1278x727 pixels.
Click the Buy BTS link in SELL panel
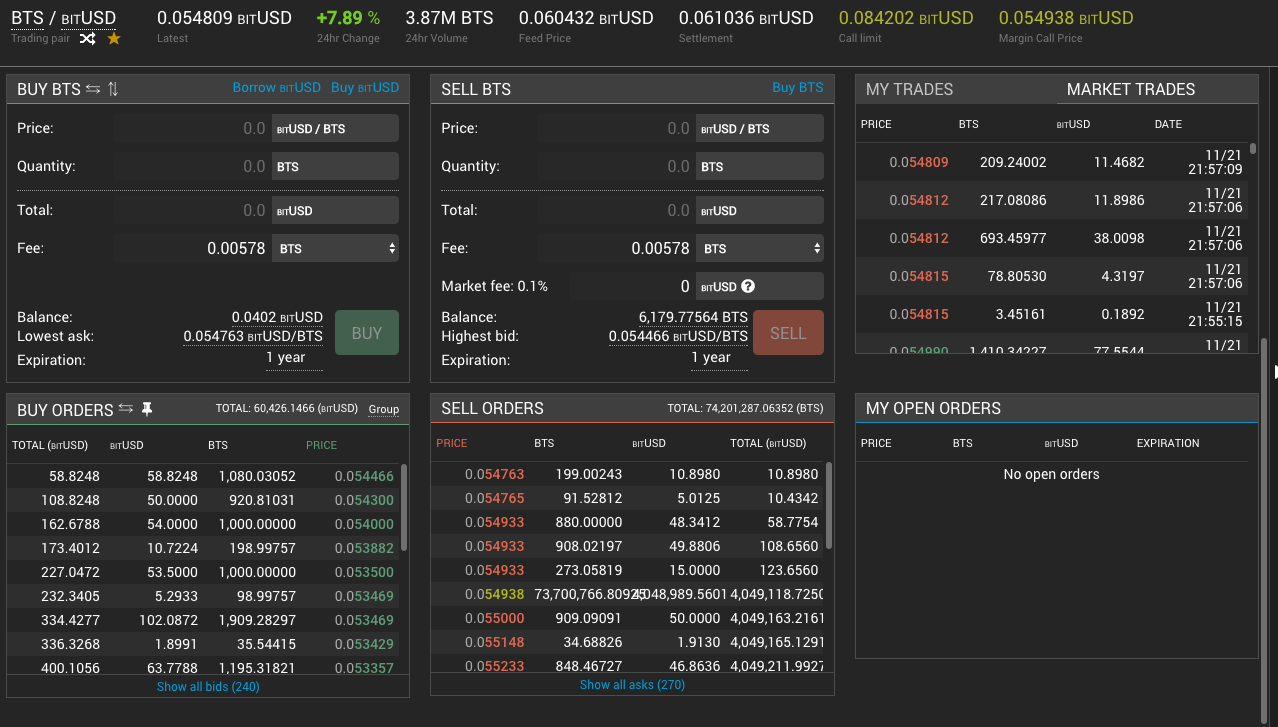pyautogui.click(x=798, y=88)
